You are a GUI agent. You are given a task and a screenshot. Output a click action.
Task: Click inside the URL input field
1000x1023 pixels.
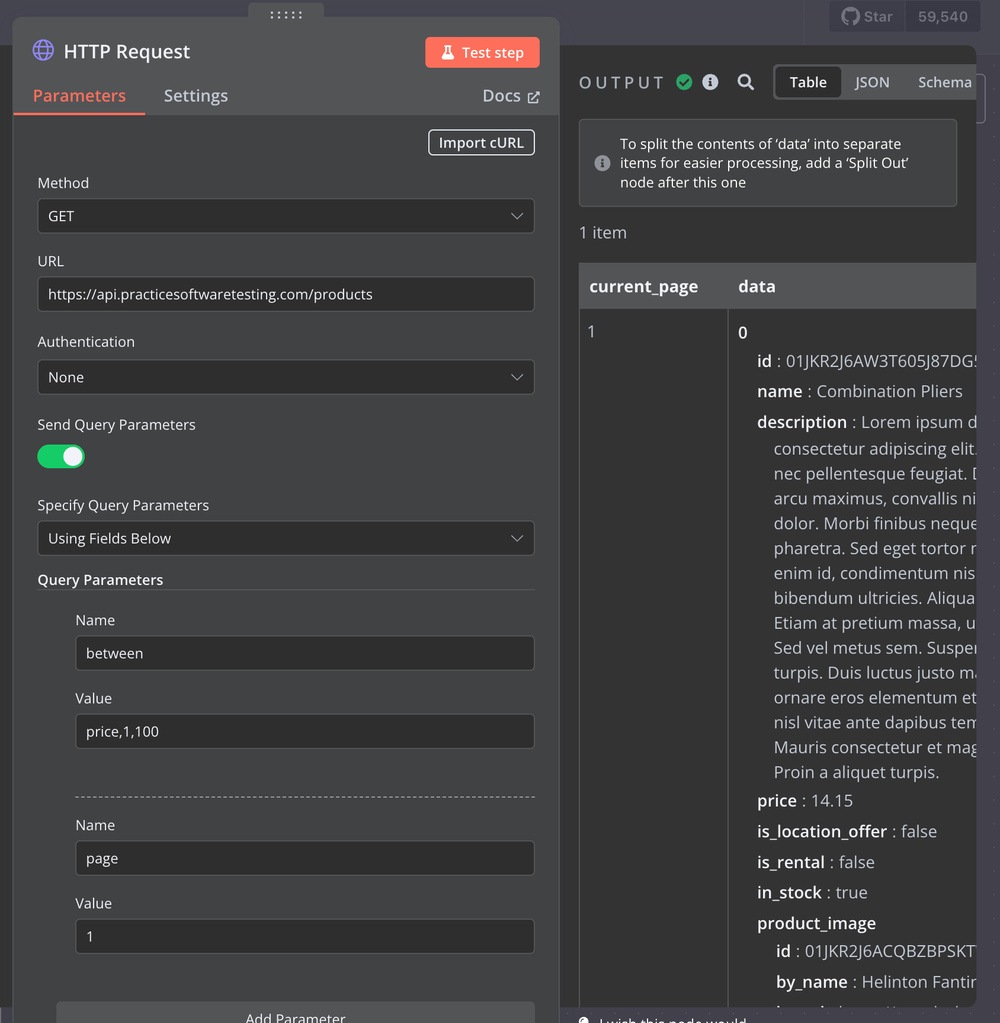point(285,294)
